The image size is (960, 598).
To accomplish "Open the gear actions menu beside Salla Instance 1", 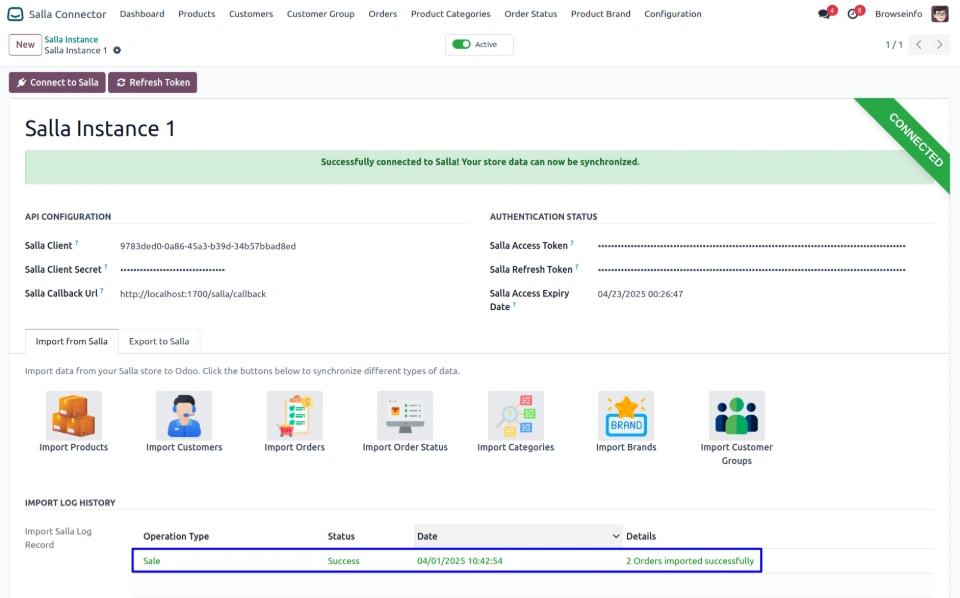I will pos(117,51).
